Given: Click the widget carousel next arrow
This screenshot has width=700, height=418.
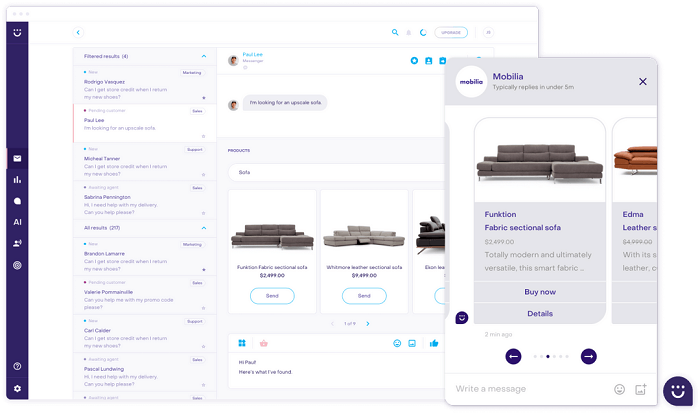Looking at the screenshot, I should point(588,356).
